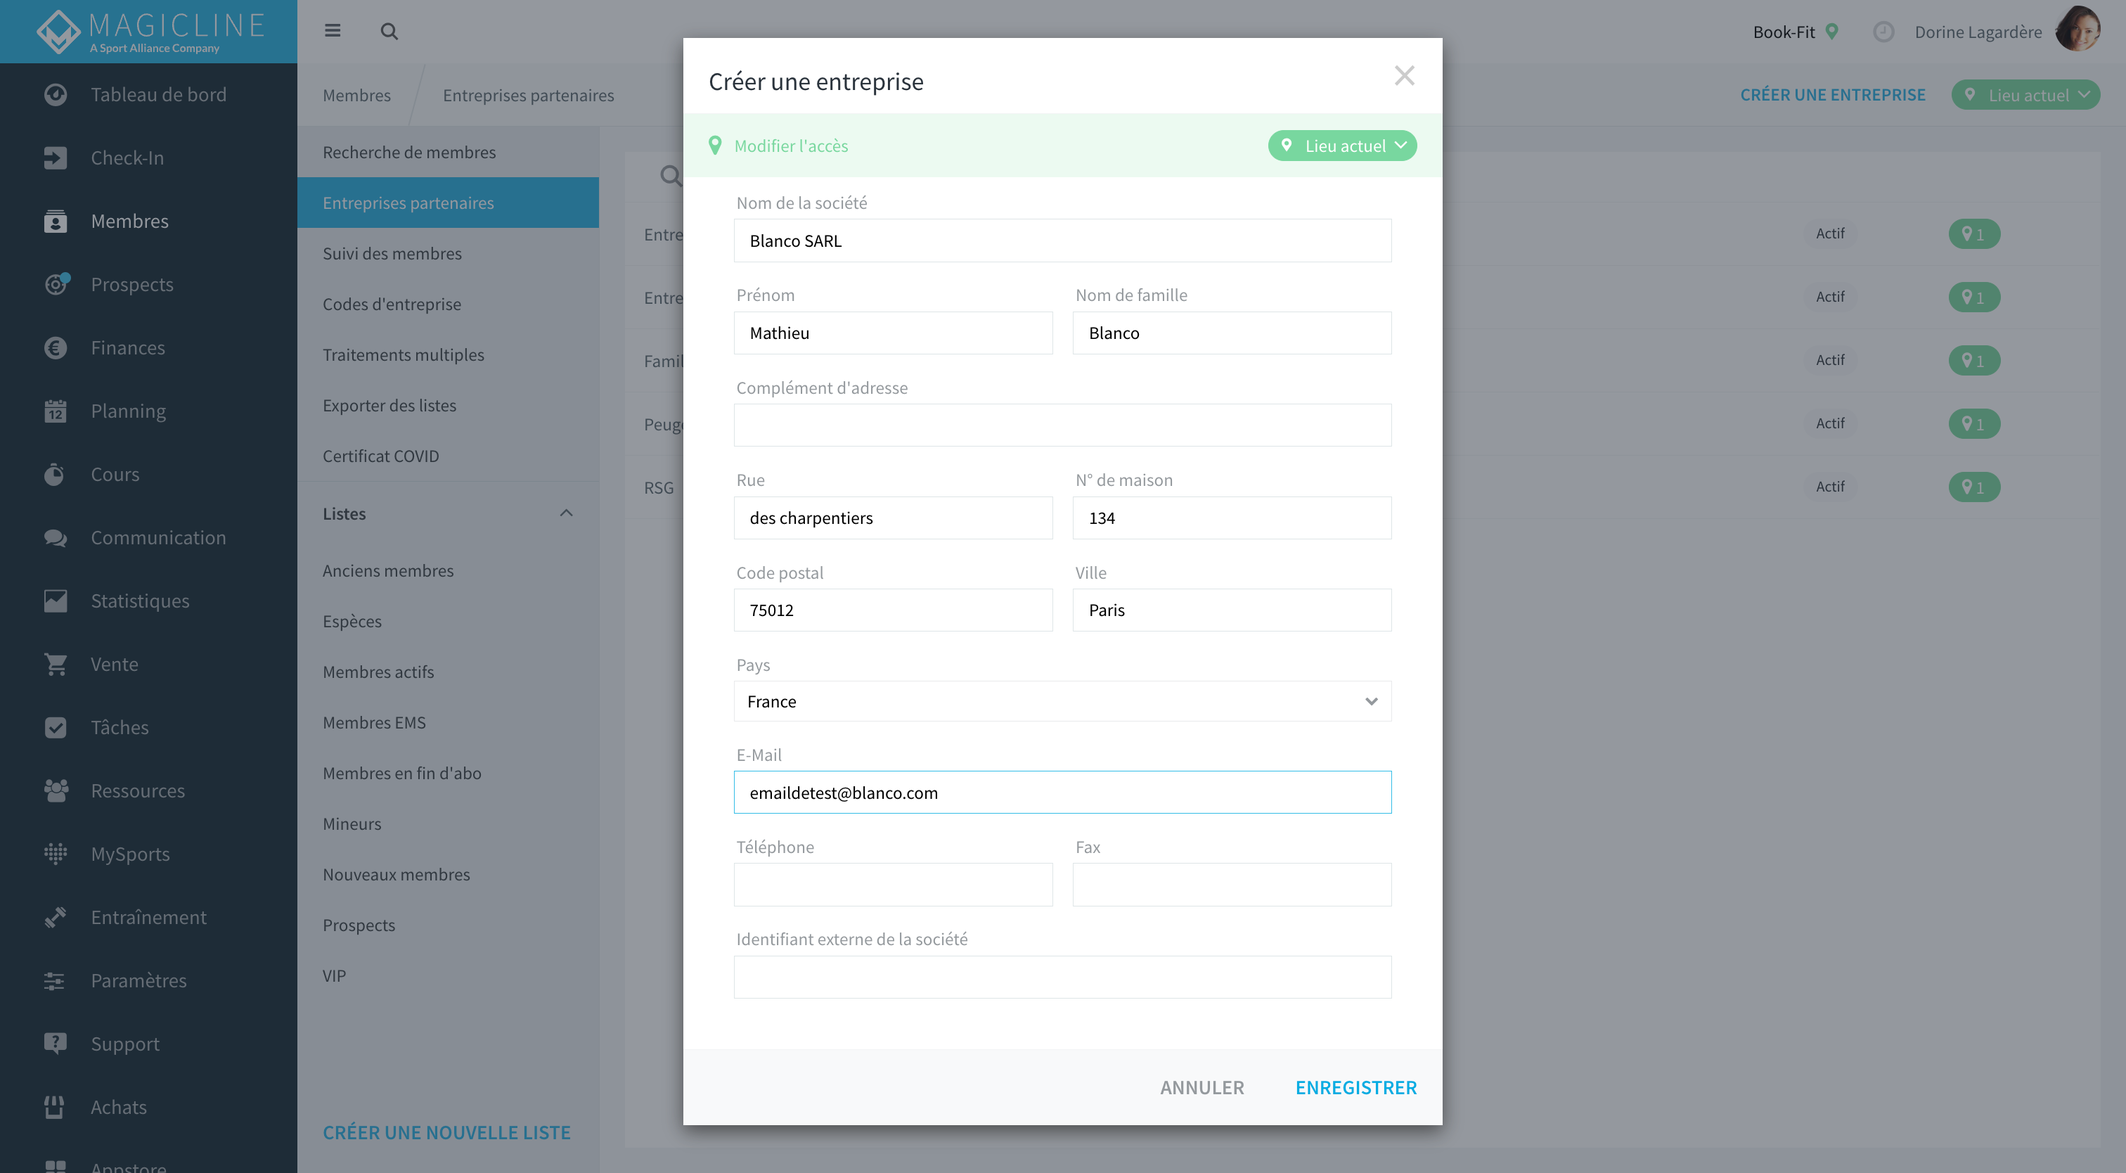Open the Ressources people icon

tap(56, 791)
